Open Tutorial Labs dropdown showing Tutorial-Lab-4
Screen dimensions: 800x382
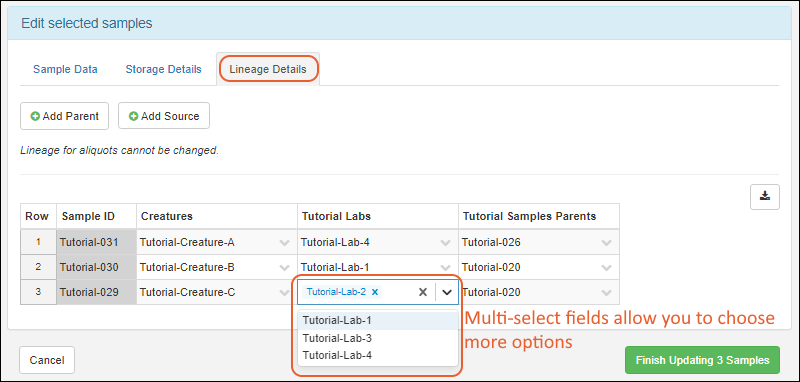pyautogui.click(x=445, y=243)
